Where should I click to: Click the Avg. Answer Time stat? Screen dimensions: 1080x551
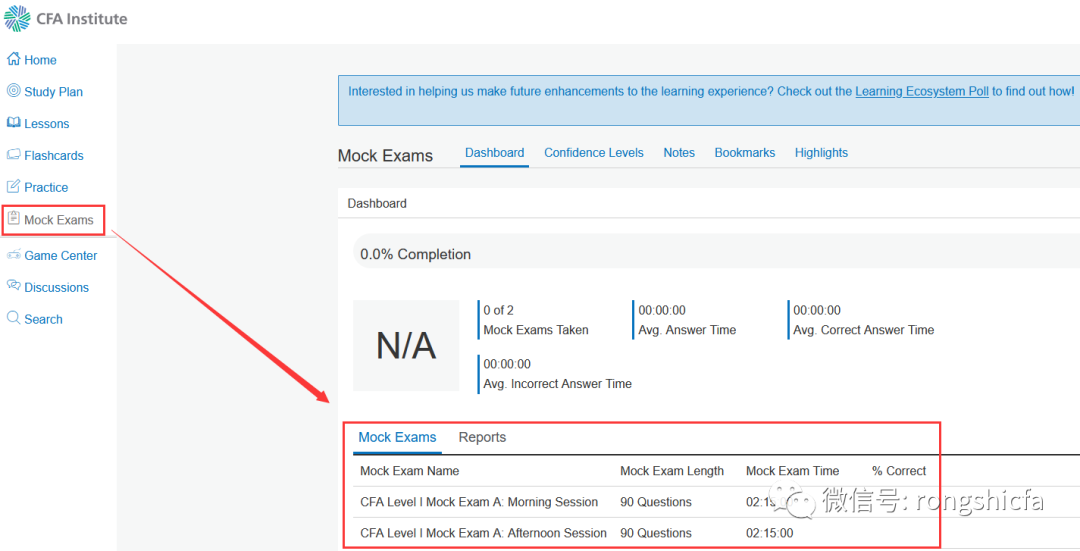pos(687,320)
